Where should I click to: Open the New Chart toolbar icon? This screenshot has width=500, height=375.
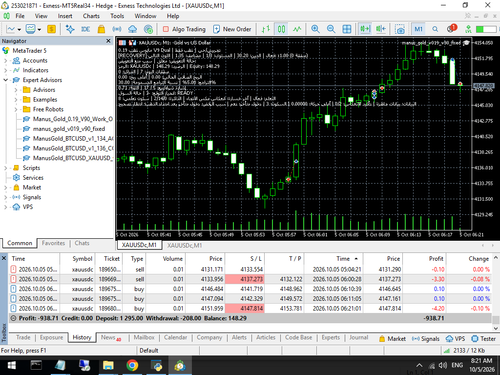tap(11, 29)
